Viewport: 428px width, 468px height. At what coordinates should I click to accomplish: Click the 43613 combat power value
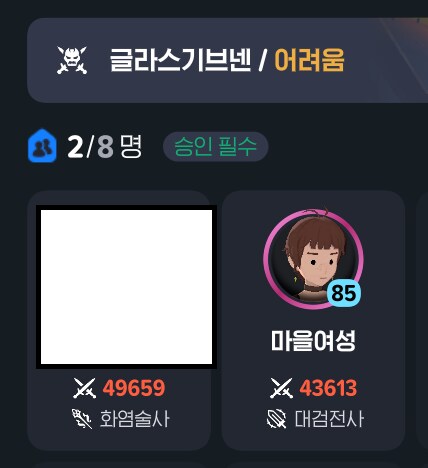pos(328,388)
